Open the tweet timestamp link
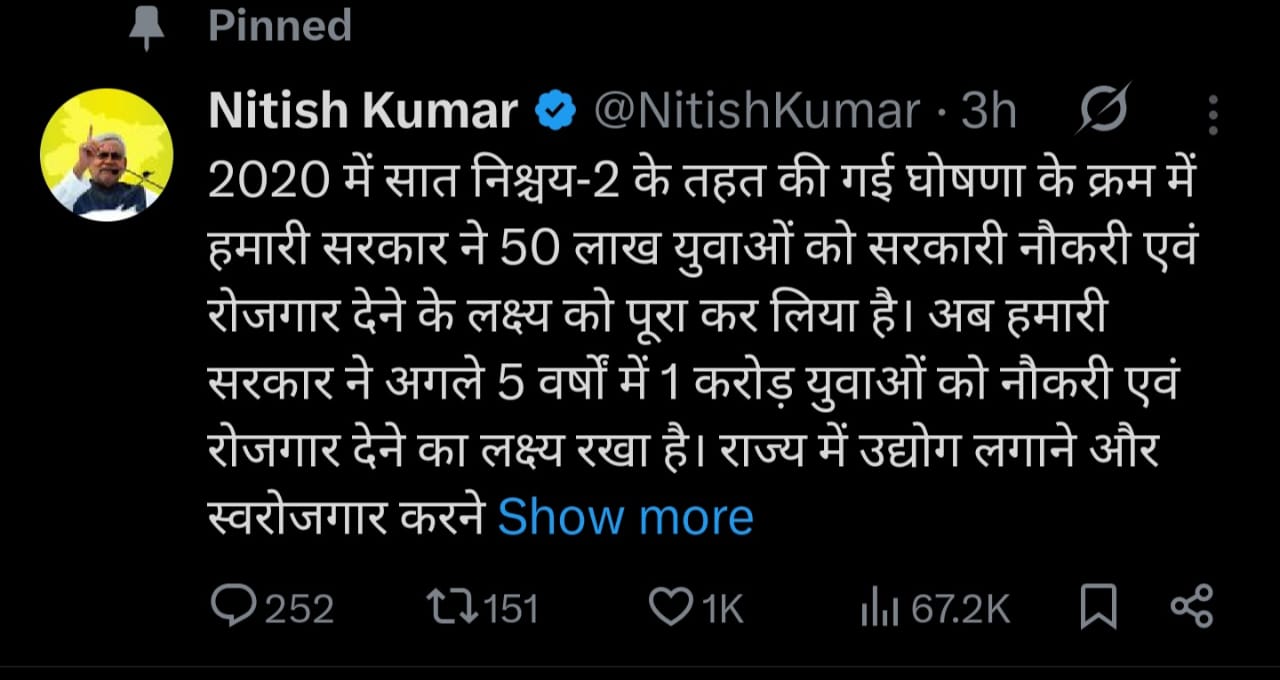The height and width of the screenshot is (680, 1280). click(x=990, y=110)
